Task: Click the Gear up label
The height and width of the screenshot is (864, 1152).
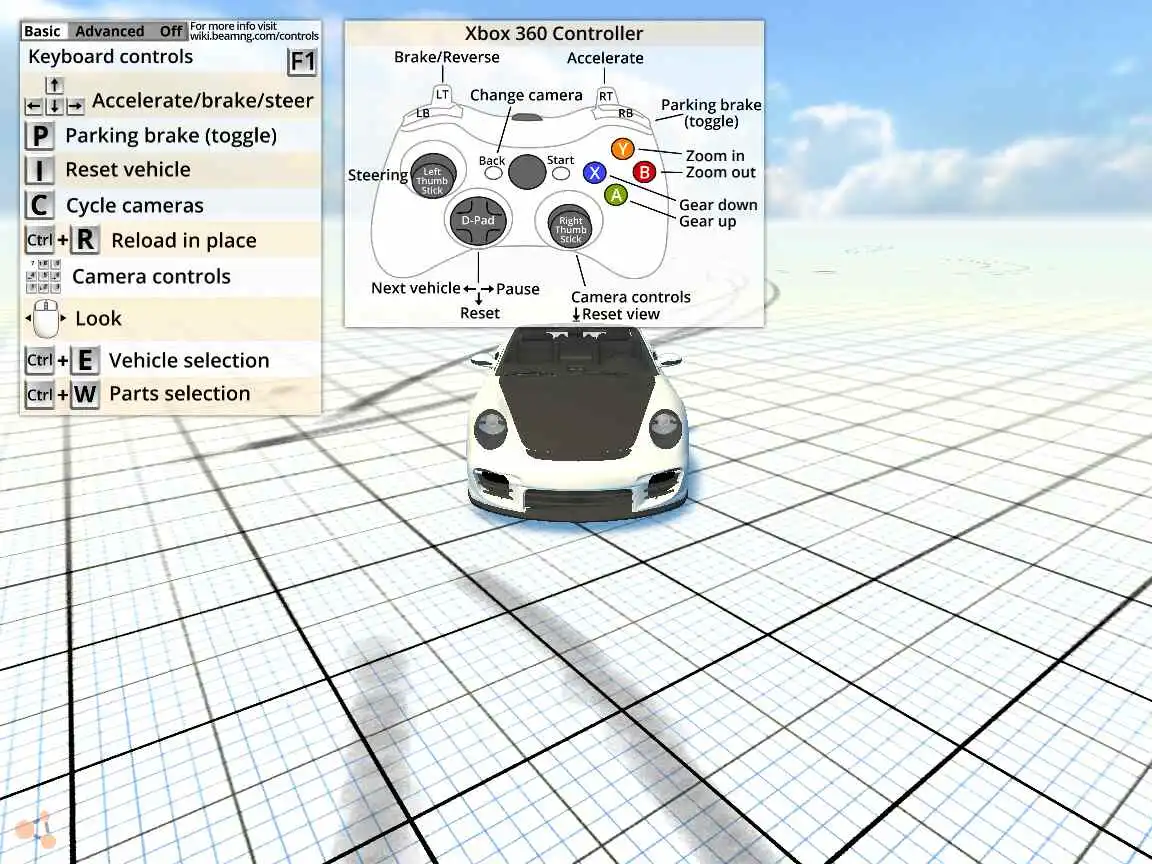Action: point(708,222)
